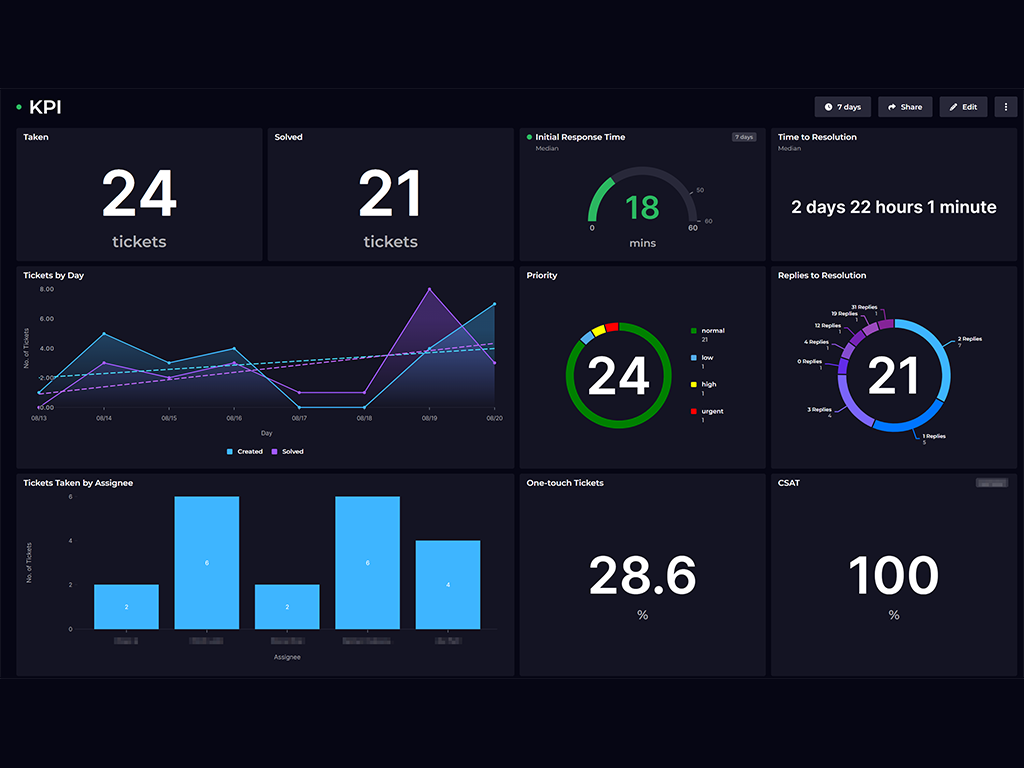Toggle the urgent priority legend entry

[712, 412]
